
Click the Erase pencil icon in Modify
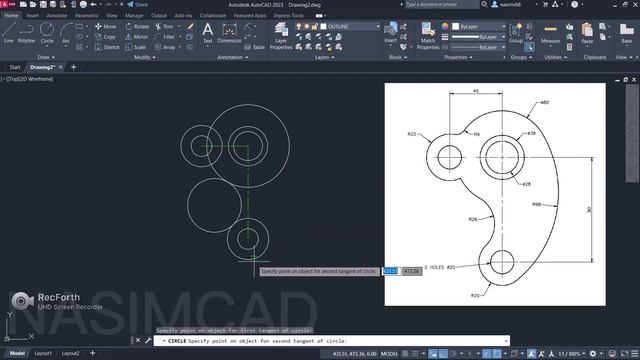click(x=190, y=26)
